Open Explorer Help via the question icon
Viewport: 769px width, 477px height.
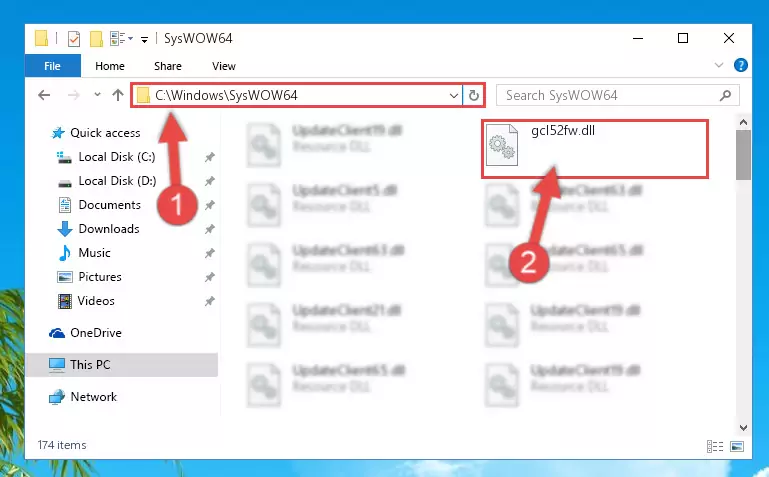pos(741,65)
